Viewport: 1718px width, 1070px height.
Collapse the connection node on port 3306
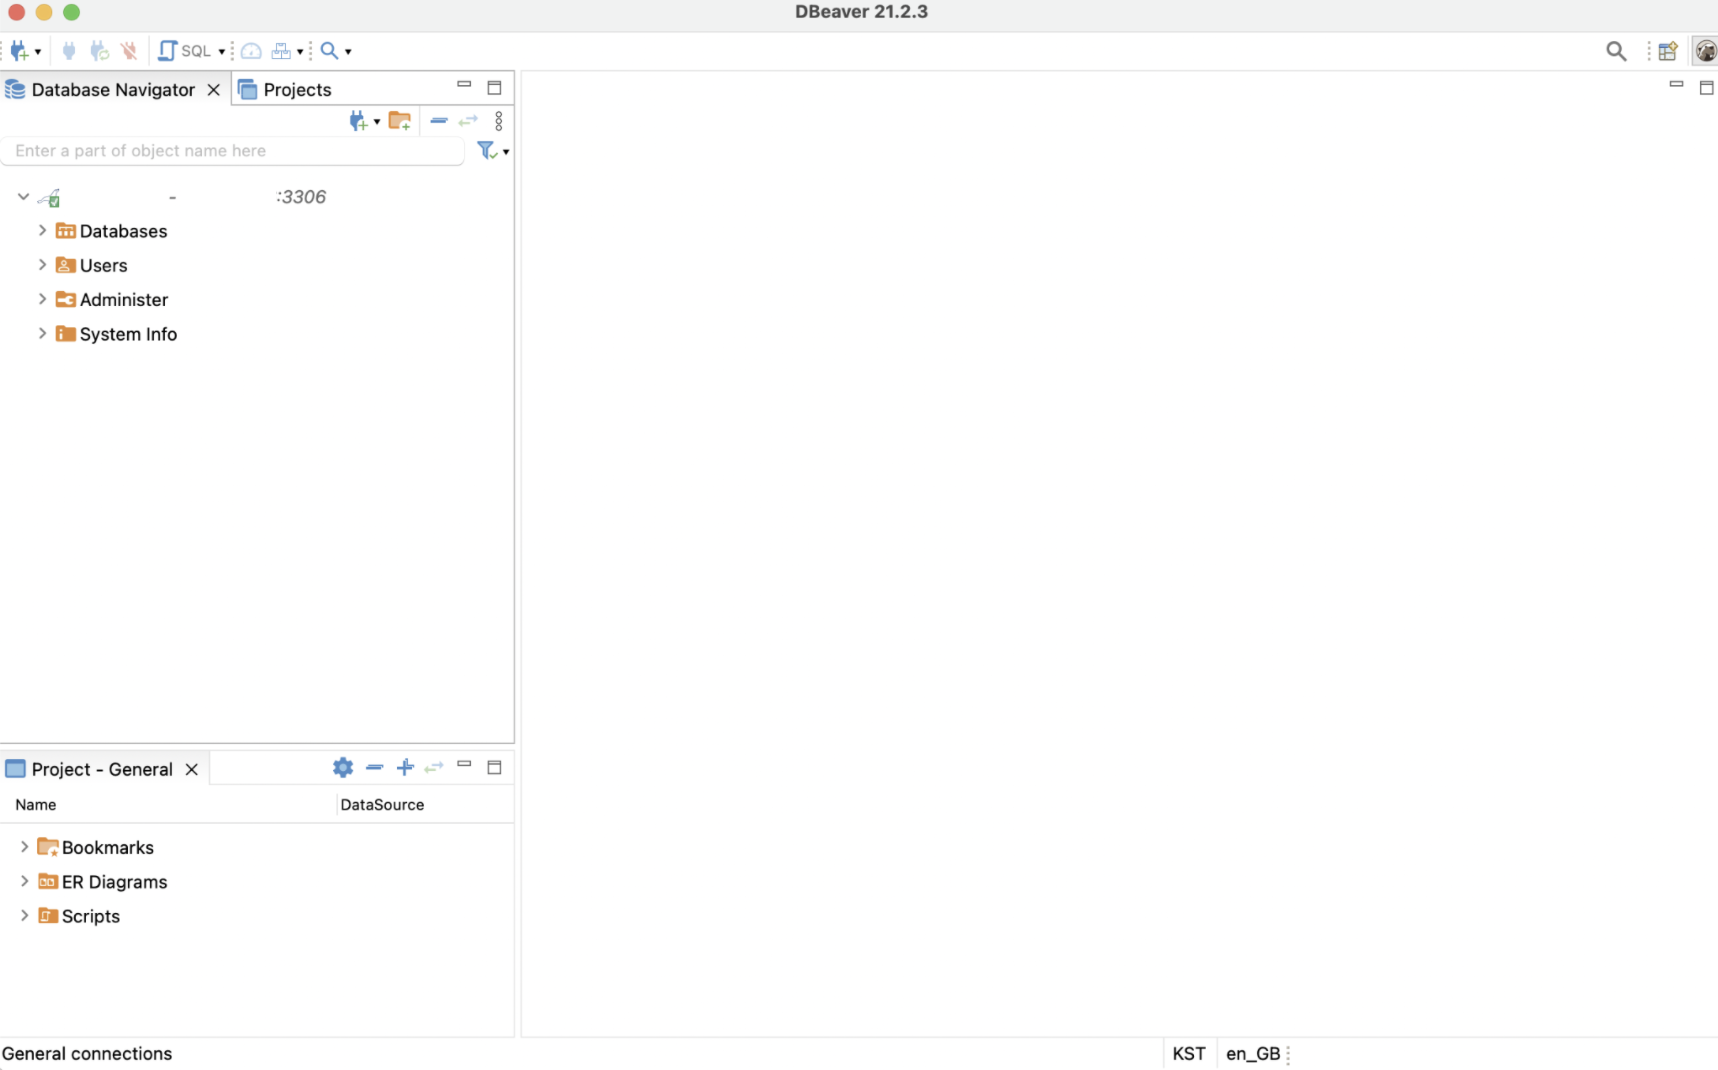click(23, 197)
